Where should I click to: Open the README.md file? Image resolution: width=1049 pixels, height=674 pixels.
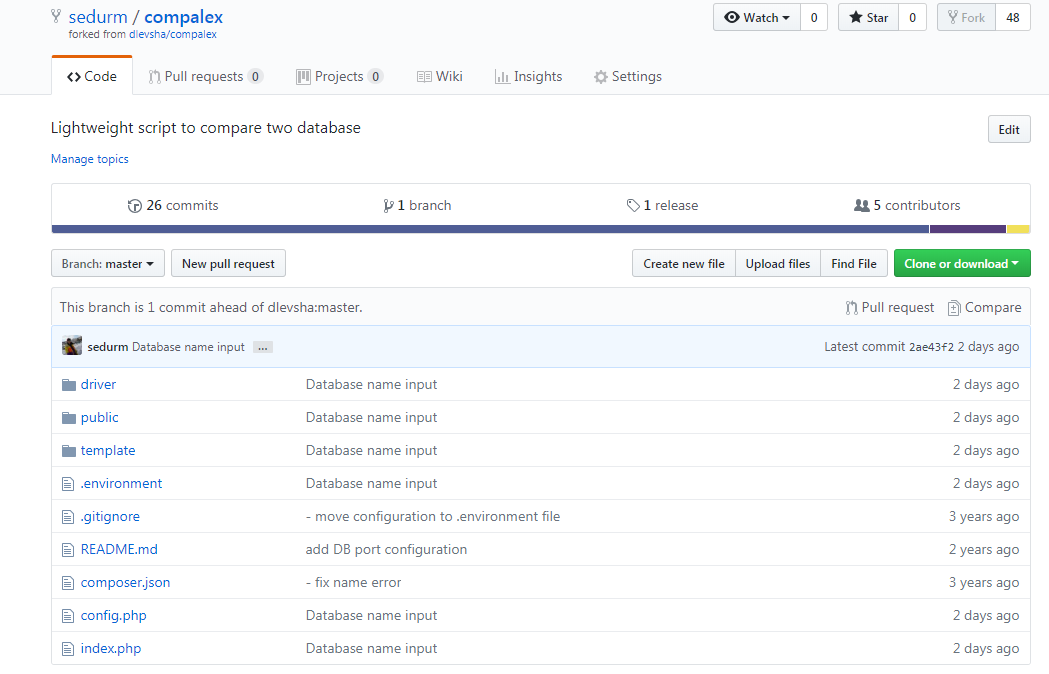(x=119, y=550)
